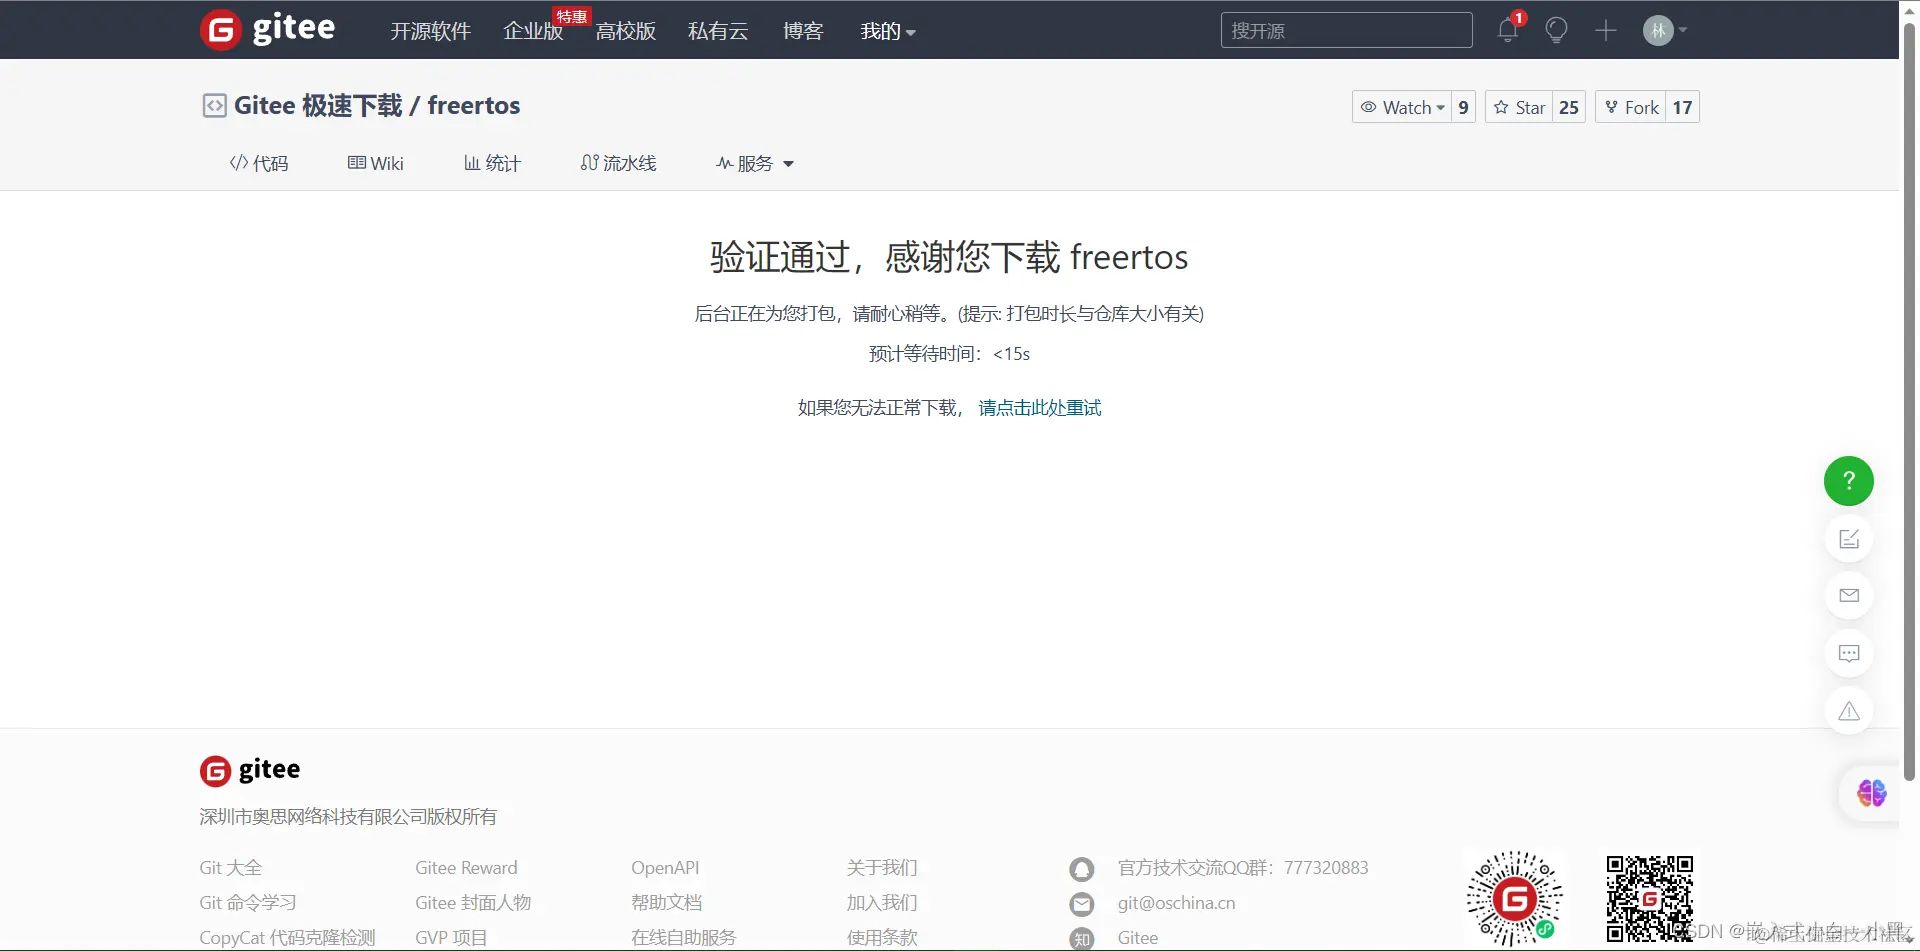Click the QQ group icon in the footer
This screenshot has width=1920, height=951.
click(1081, 869)
